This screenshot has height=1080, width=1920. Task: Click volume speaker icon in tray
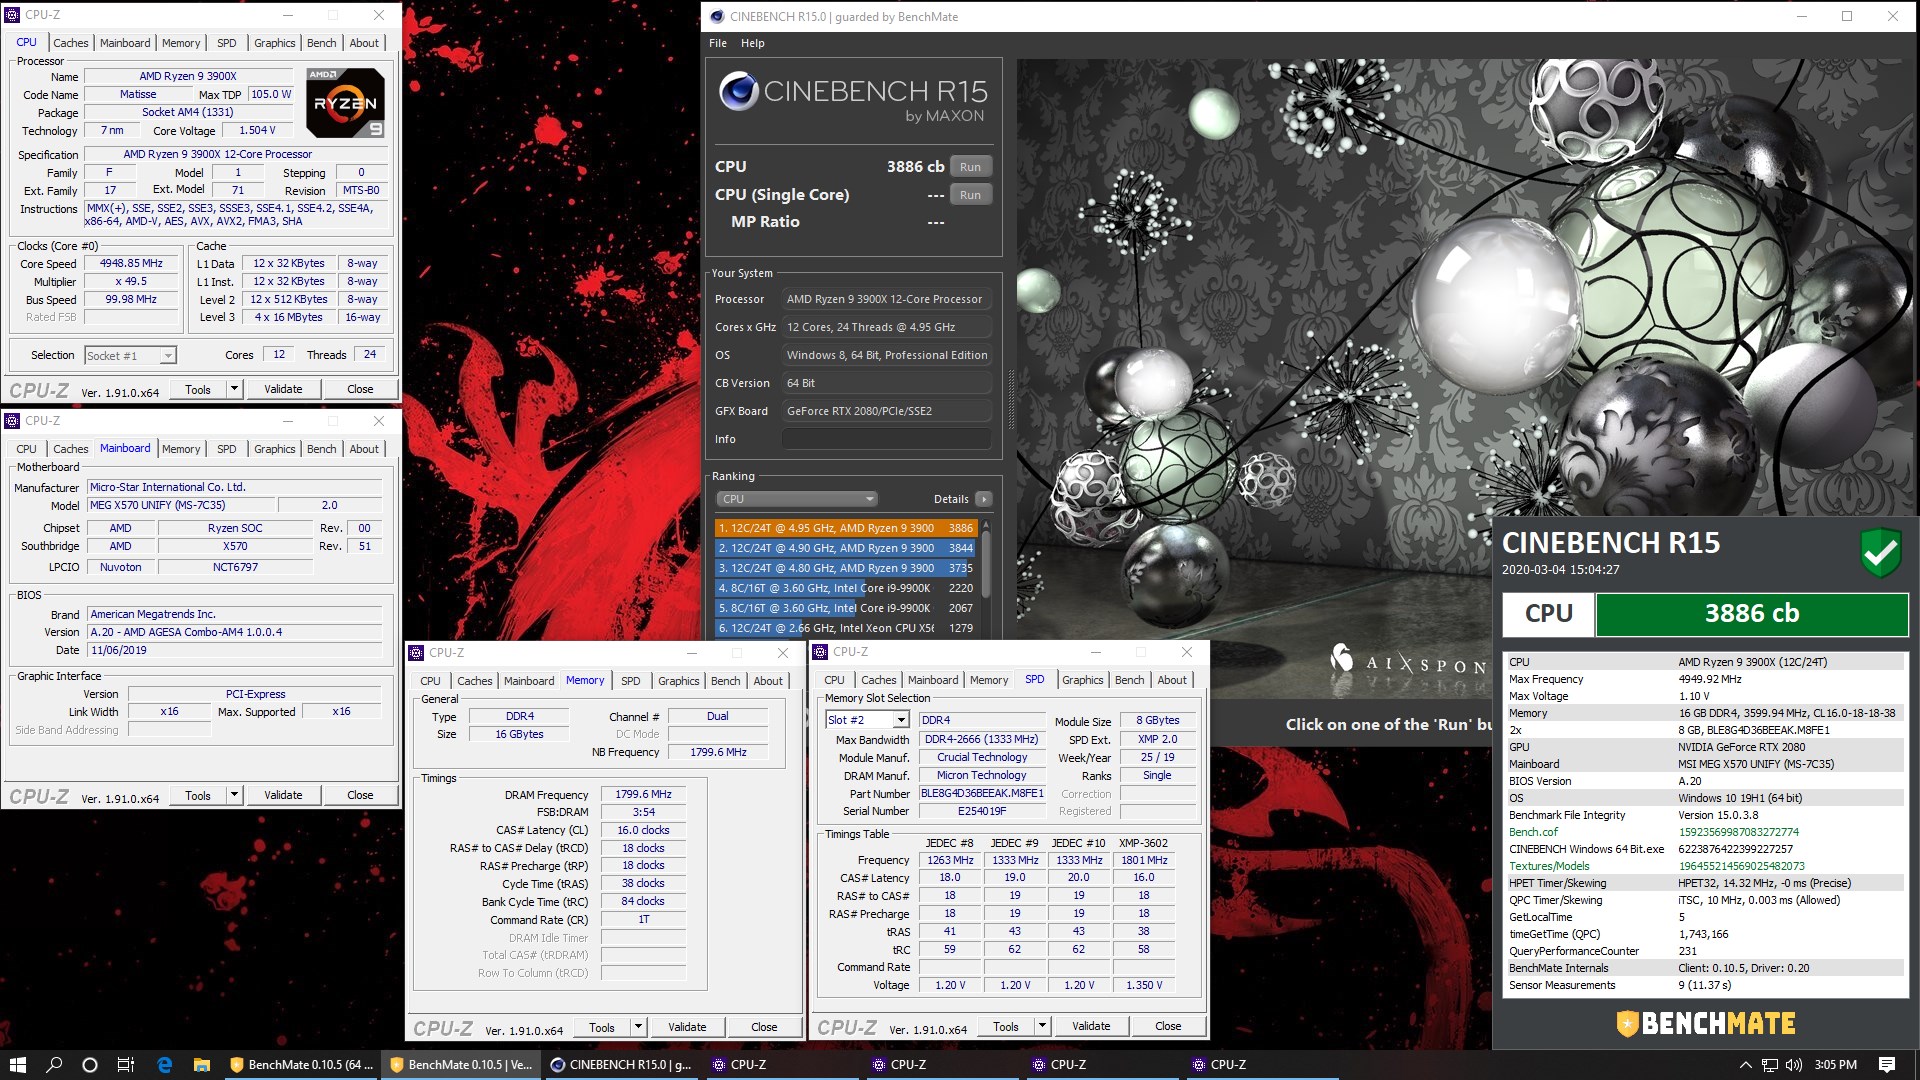click(1793, 1064)
